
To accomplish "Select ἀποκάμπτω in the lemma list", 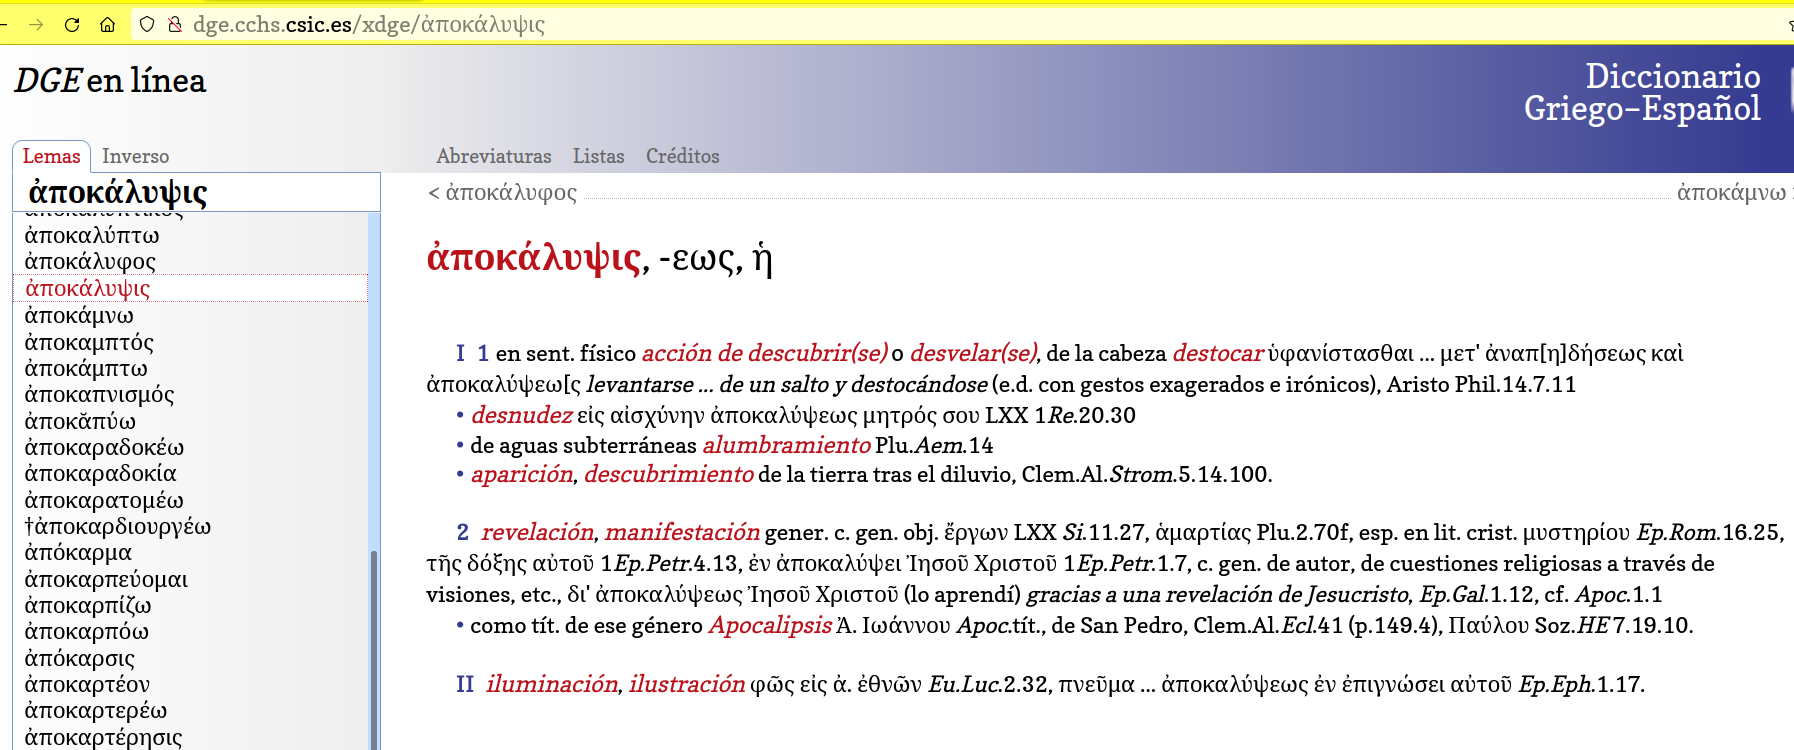I will coord(86,368).
